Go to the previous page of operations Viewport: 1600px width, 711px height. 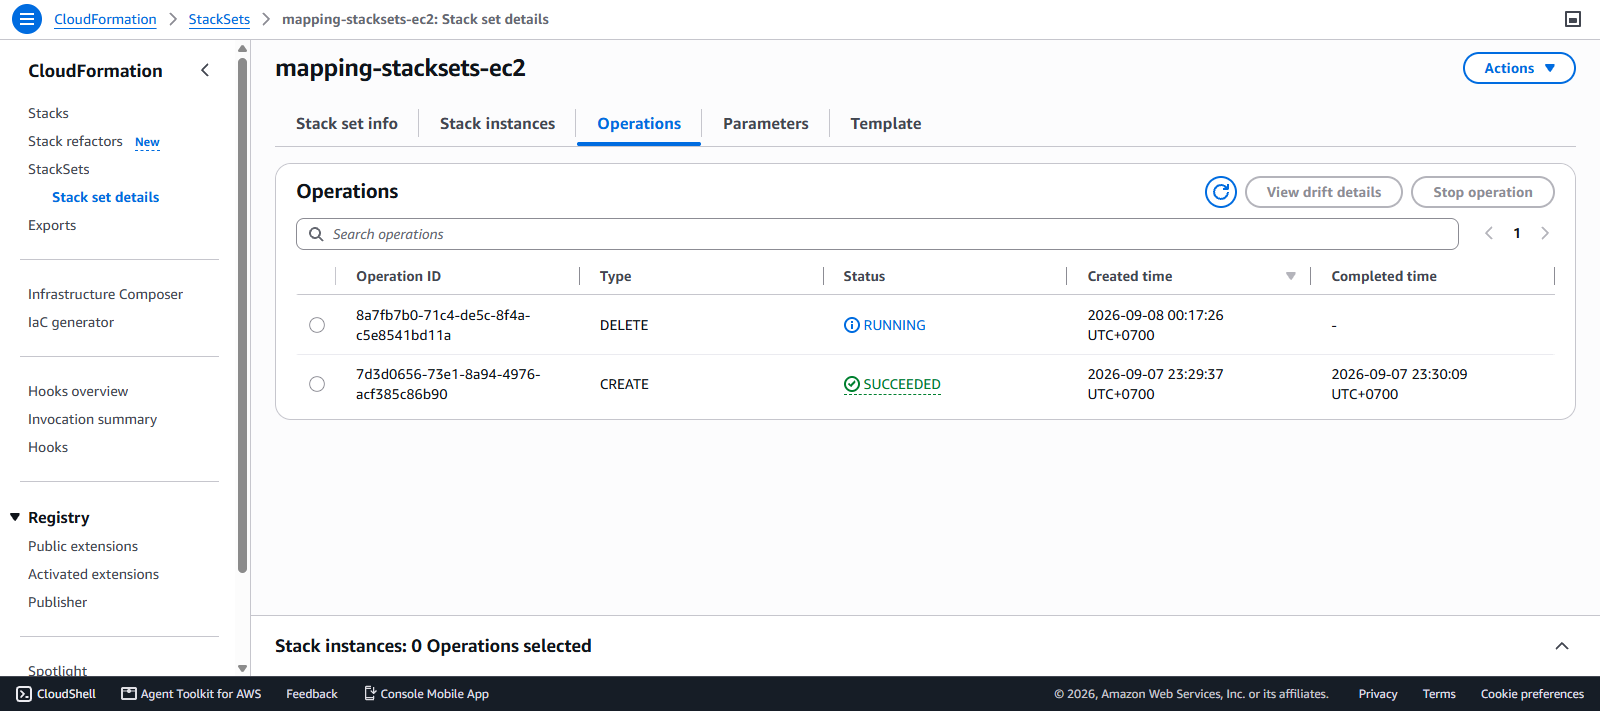[1489, 233]
